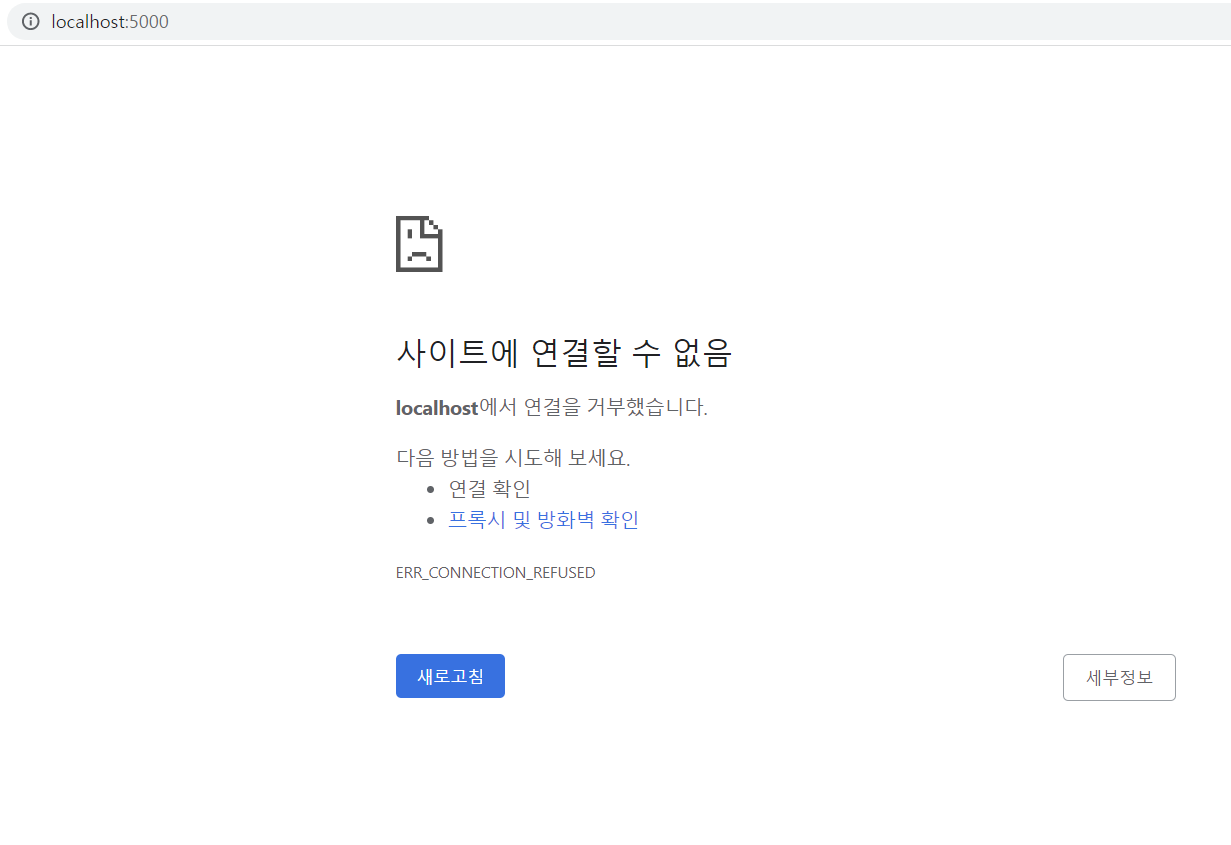
Task: Click the 다음 방법을 시도해 보세요 text
Action: 513,458
